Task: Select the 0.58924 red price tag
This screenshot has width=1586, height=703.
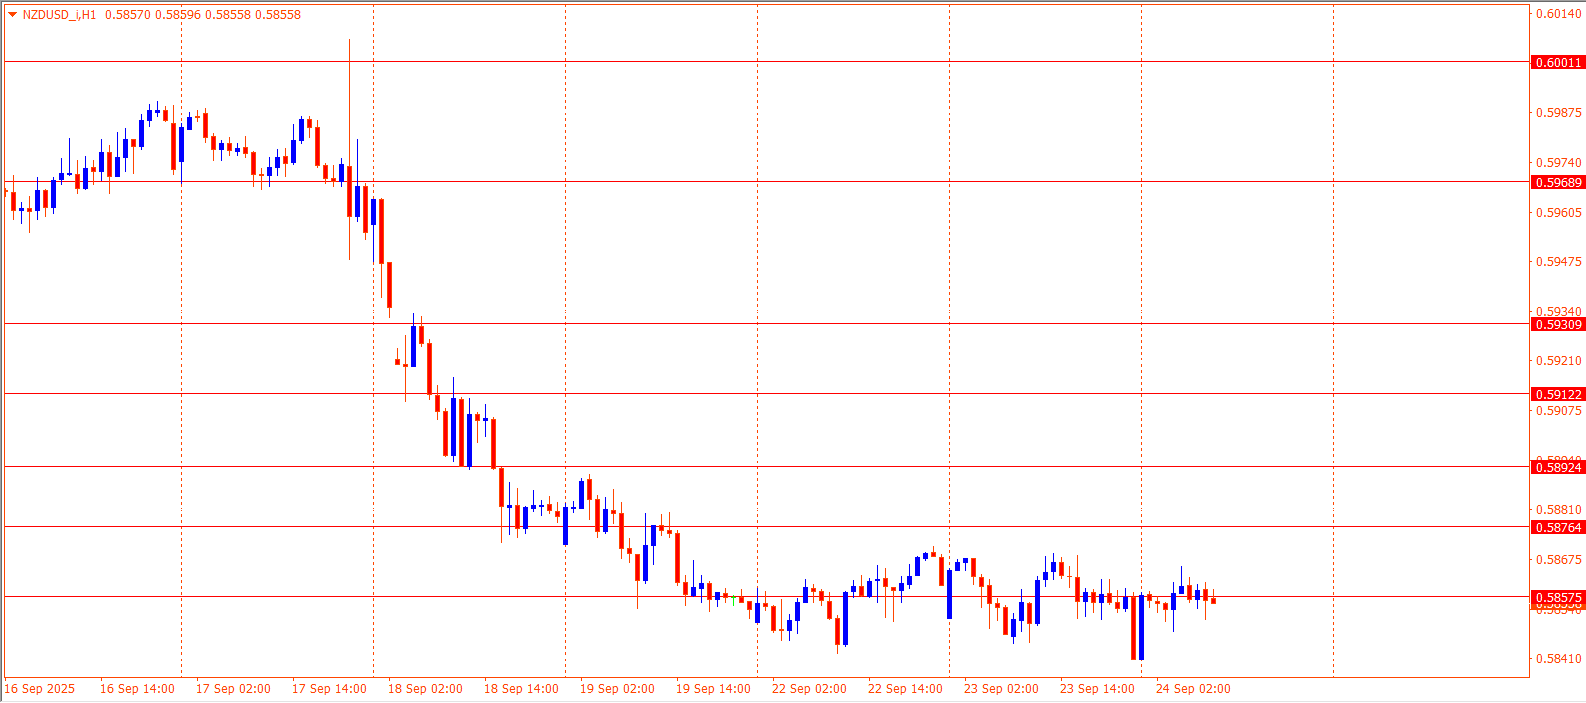Action: [x=1558, y=468]
